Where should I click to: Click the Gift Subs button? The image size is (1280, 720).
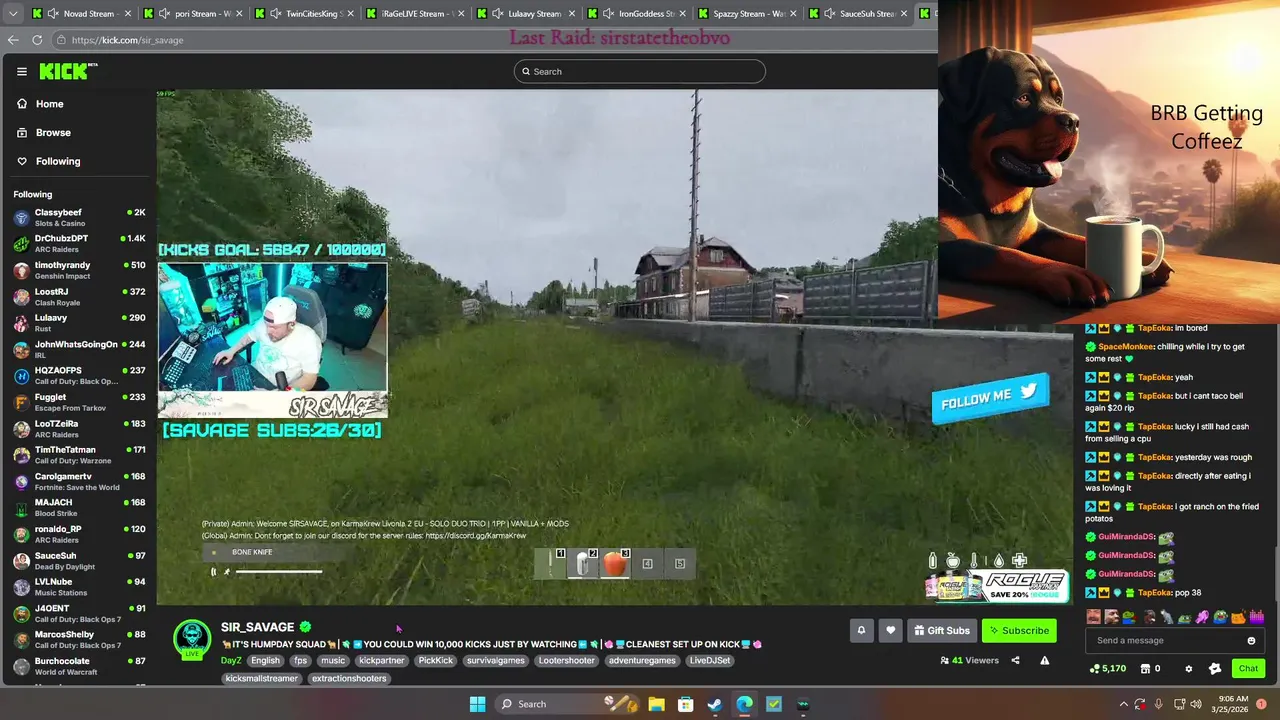(x=941, y=630)
